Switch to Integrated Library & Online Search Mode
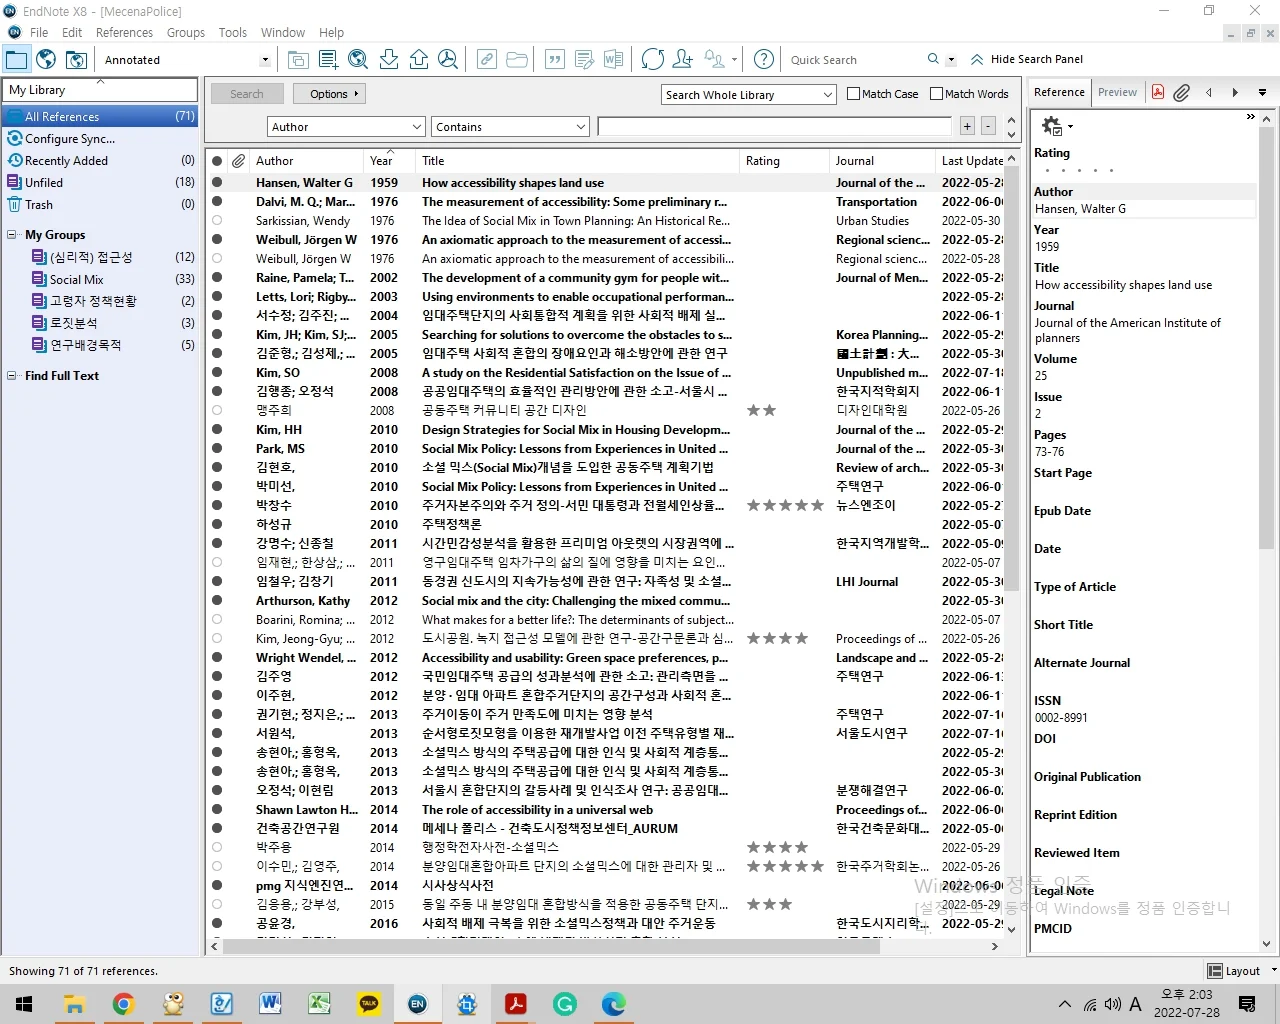 (x=76, y=60)
